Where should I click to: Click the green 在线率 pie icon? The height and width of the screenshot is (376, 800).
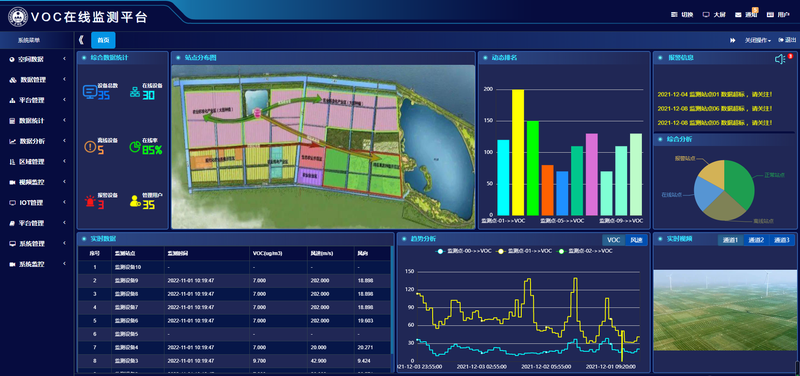point(135,146)
